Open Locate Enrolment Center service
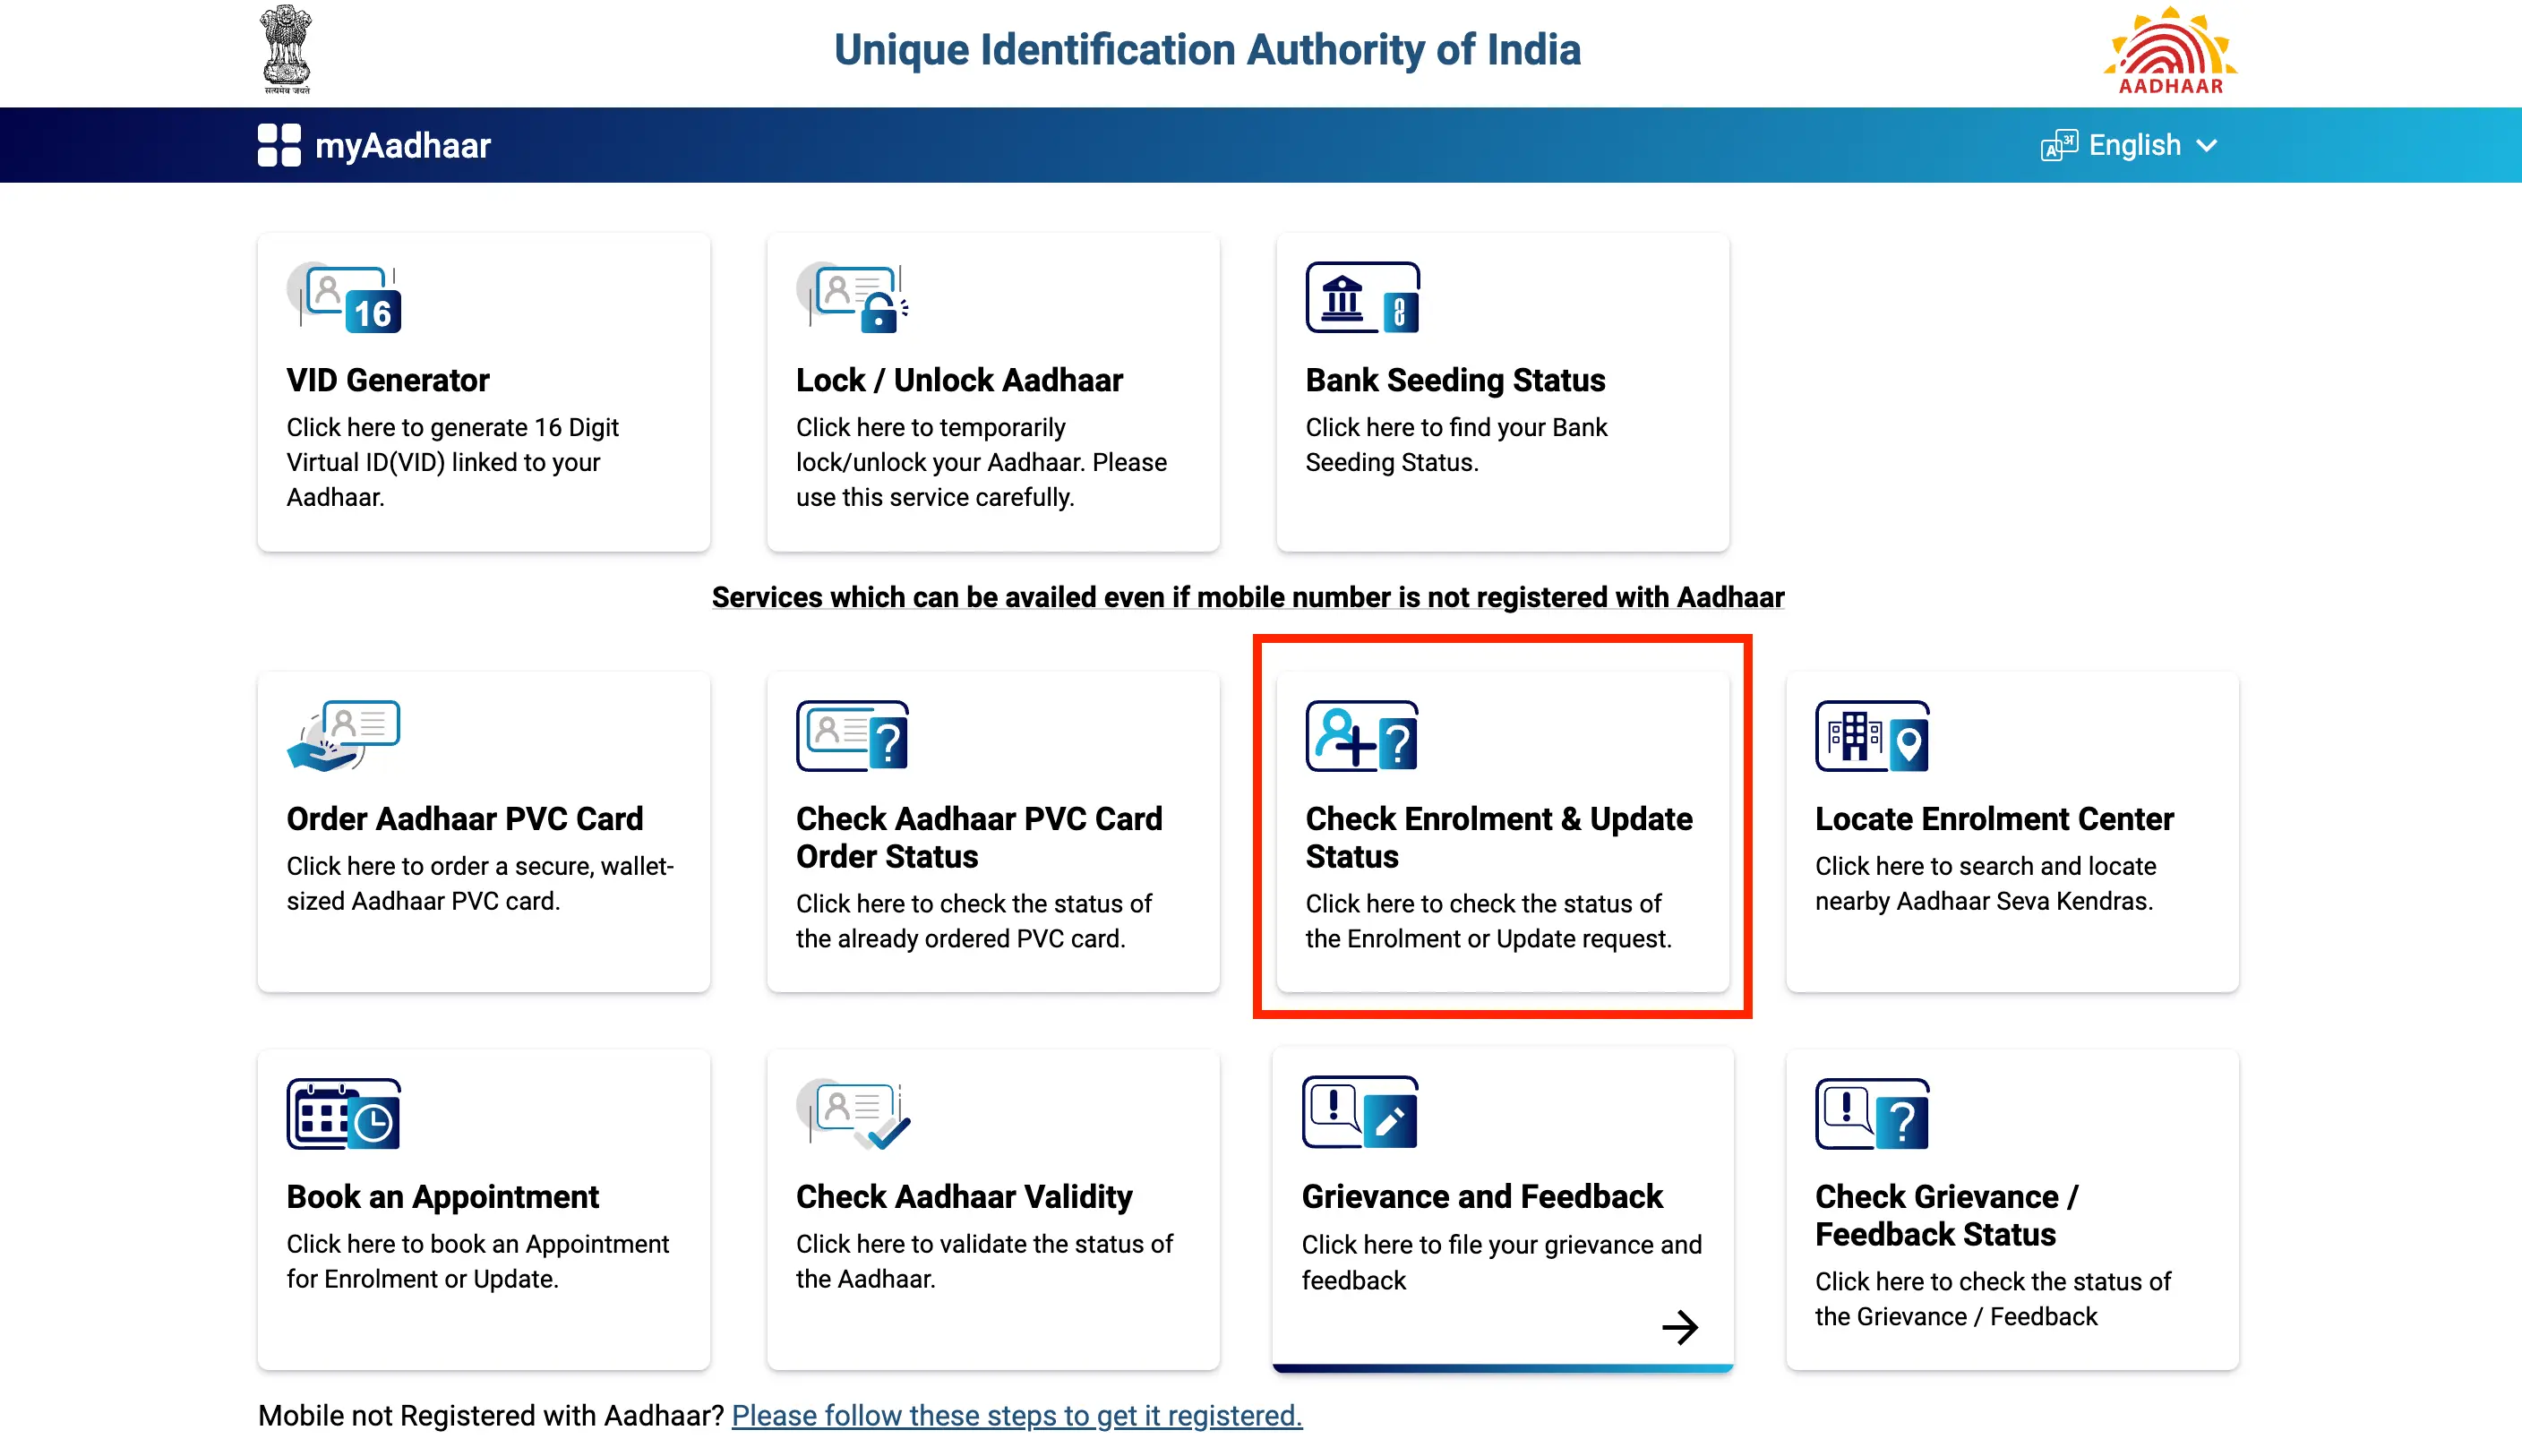This screenshot has height=1456, width=2522. [2012, 831]
